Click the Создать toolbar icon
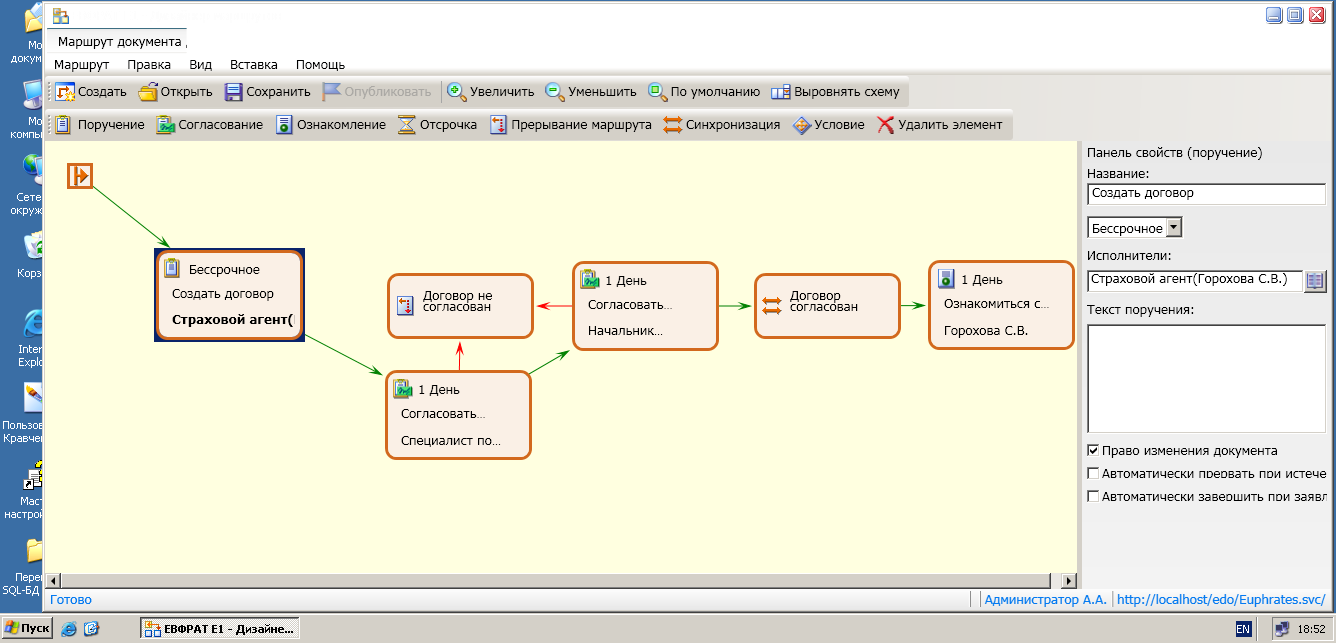 [x=65, y=92]
